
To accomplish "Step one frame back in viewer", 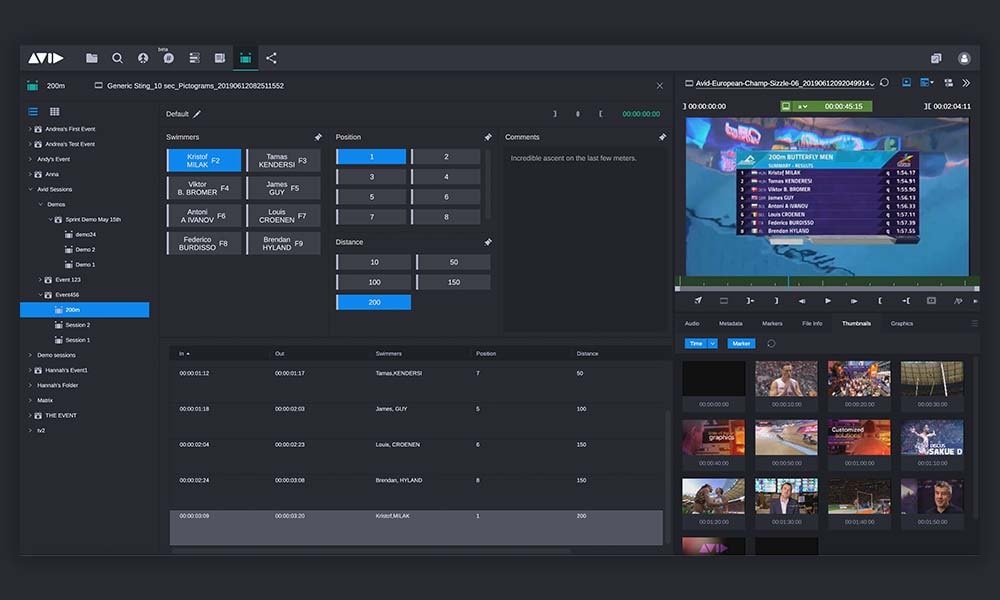I will [x=802, y=301].
